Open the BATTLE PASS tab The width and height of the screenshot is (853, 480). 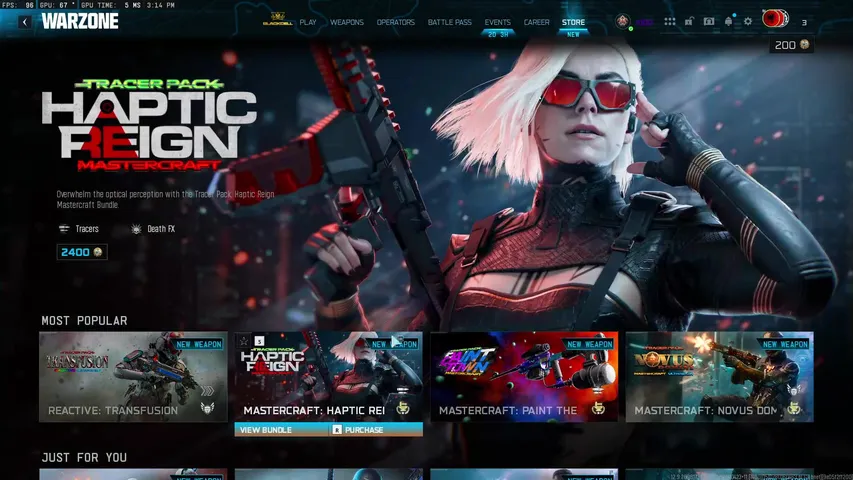point(449,22)
